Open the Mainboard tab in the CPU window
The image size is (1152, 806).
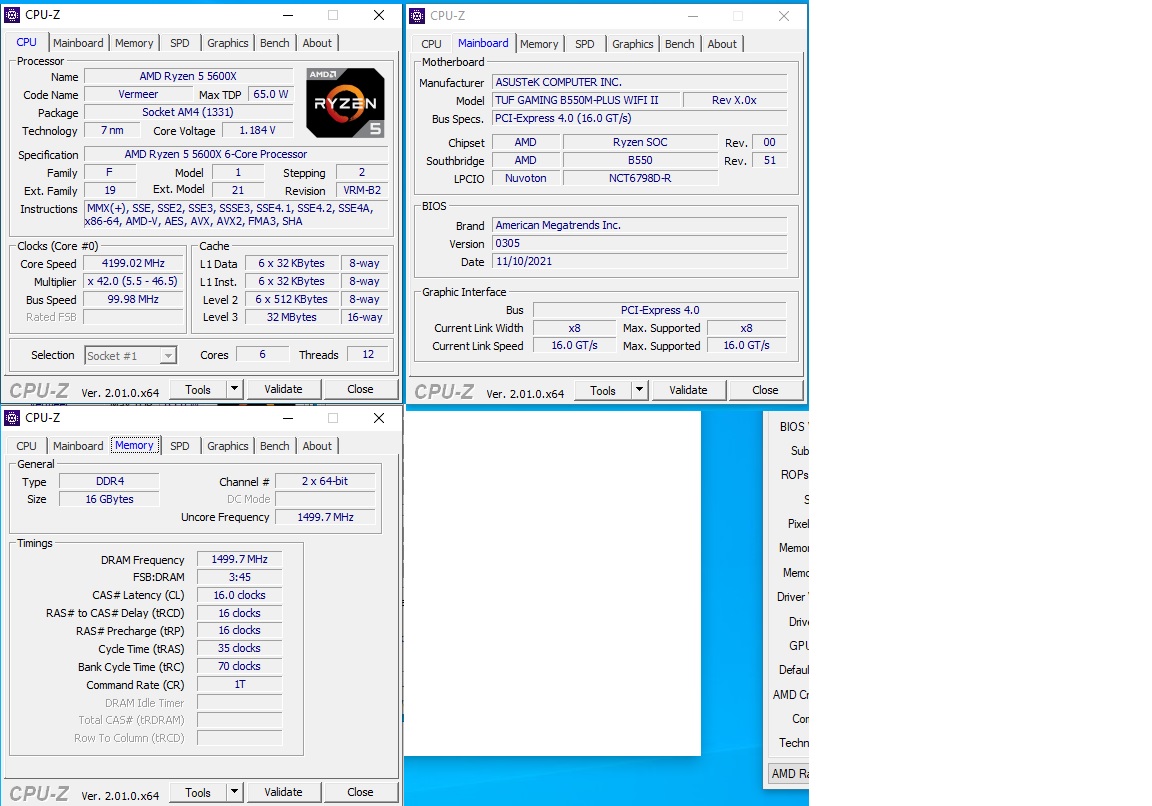click(x=78, y=43)
